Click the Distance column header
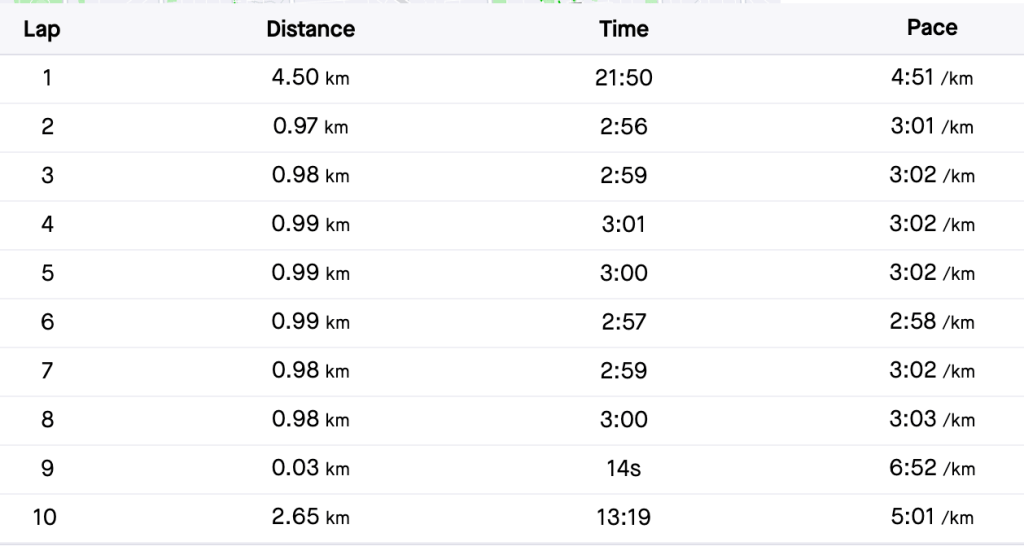 pyautogui.click(x=311, y=29)
